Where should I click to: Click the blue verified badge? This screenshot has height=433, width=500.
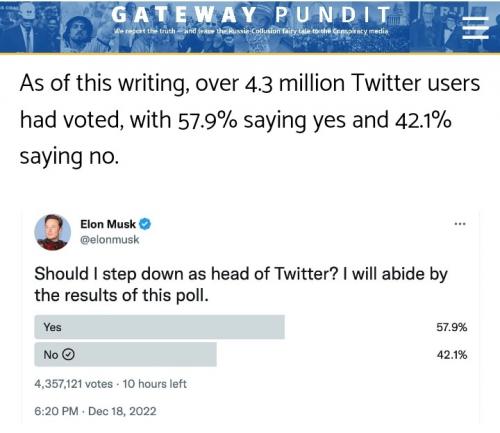[x=145, y=224]
